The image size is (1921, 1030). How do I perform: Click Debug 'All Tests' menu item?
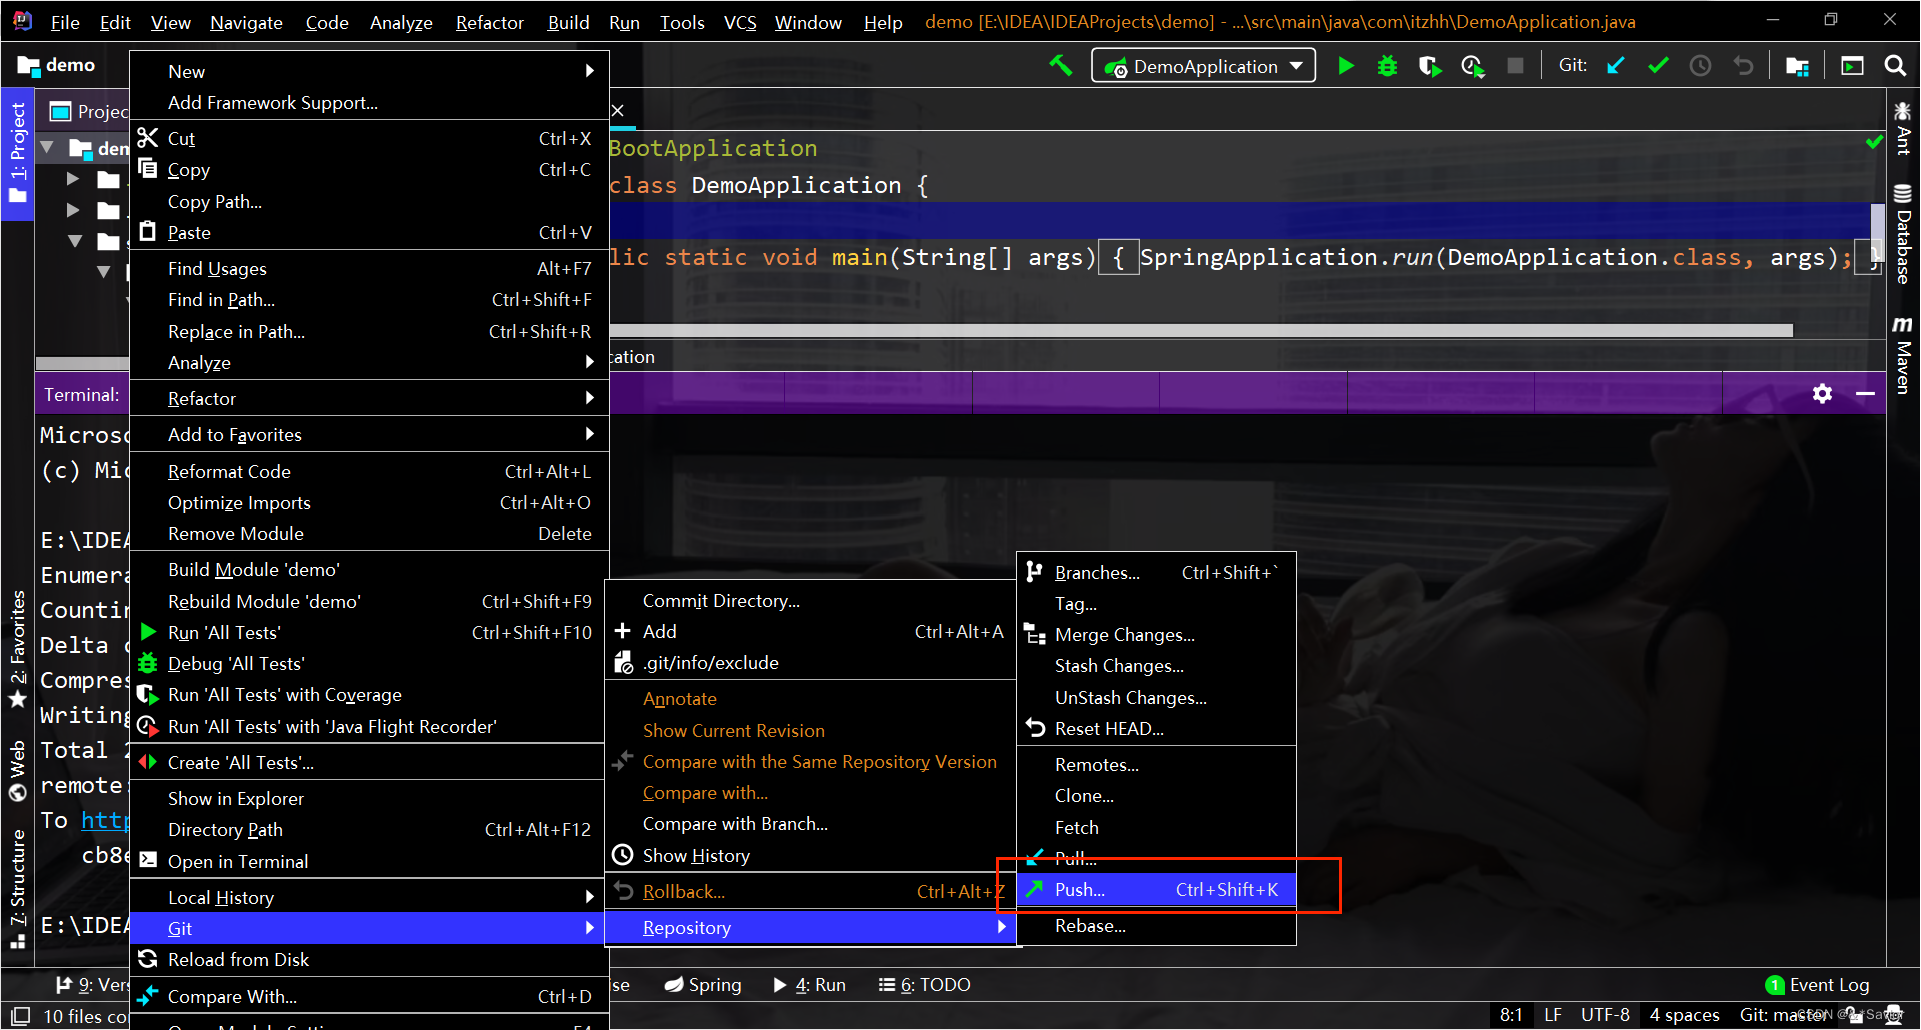(369, 664)
